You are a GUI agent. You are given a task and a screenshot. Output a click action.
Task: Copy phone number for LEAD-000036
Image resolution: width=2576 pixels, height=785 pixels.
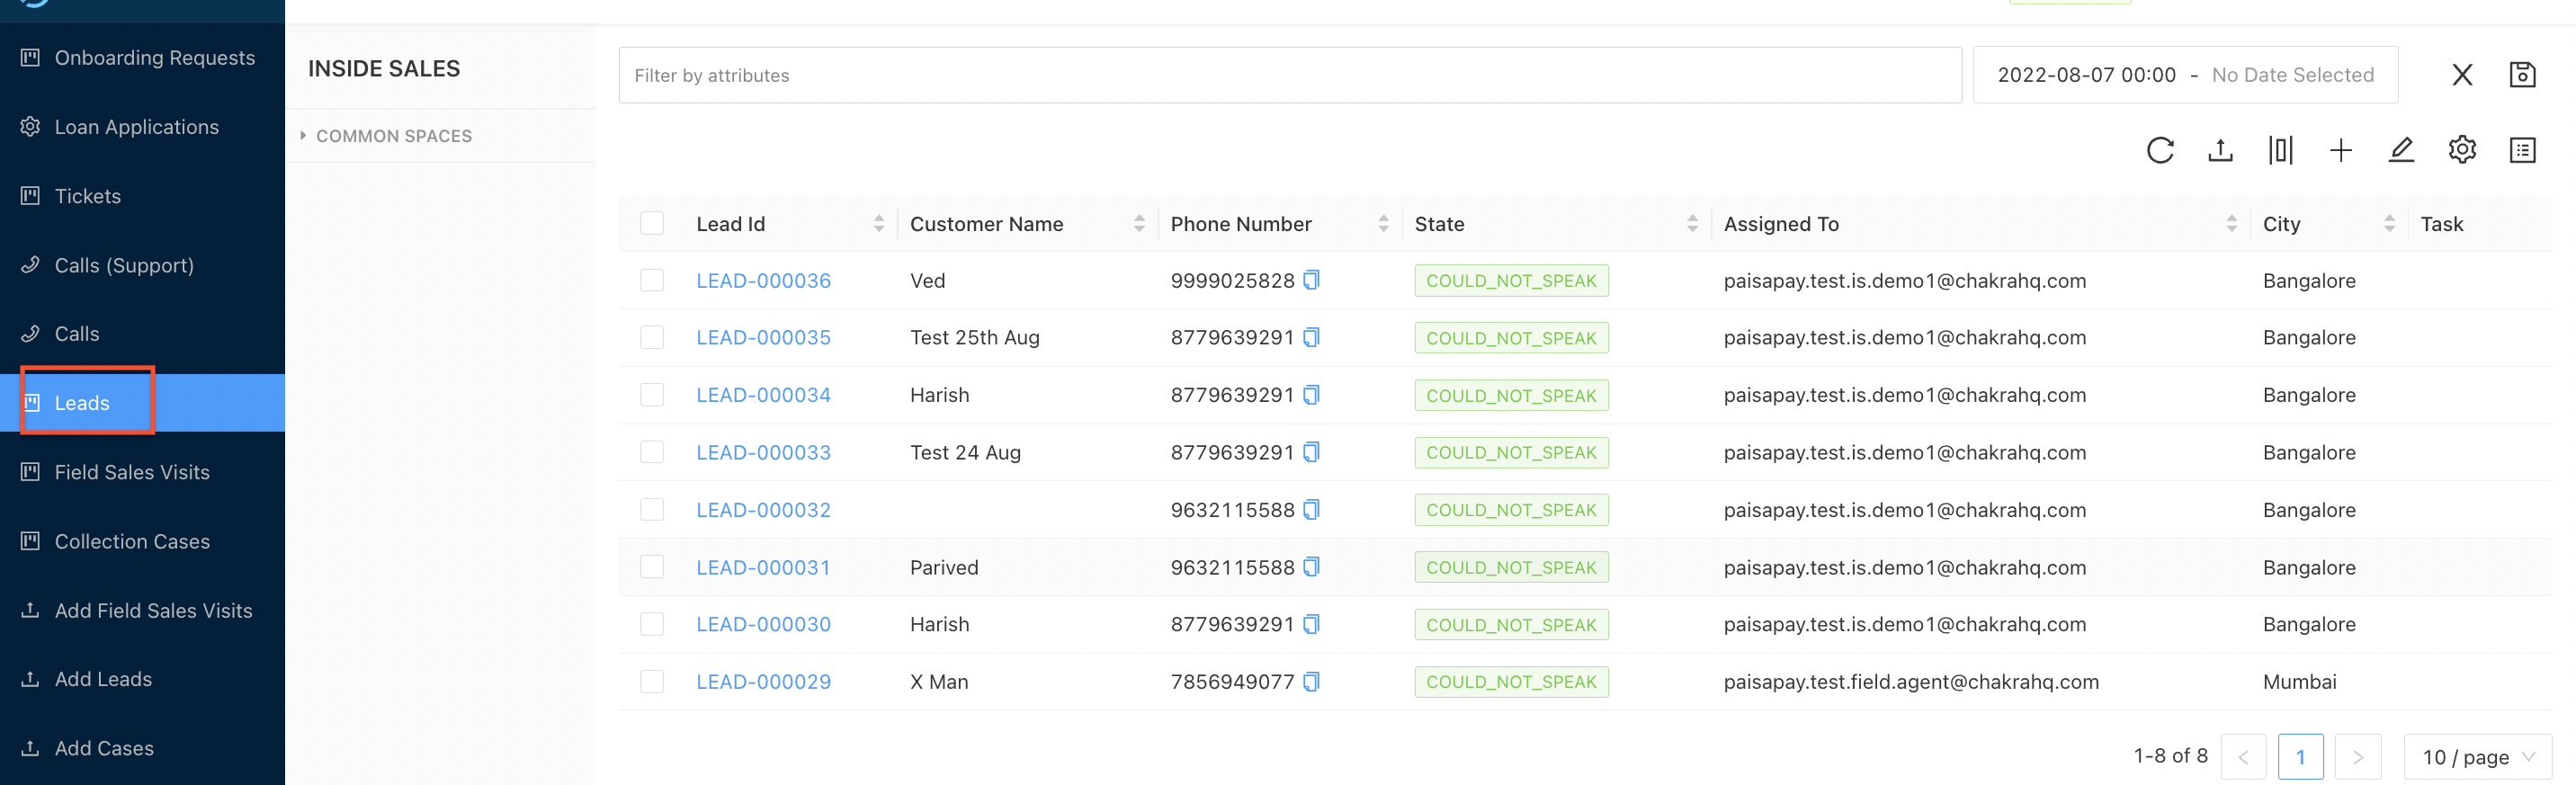click(x=1311, y=280)
